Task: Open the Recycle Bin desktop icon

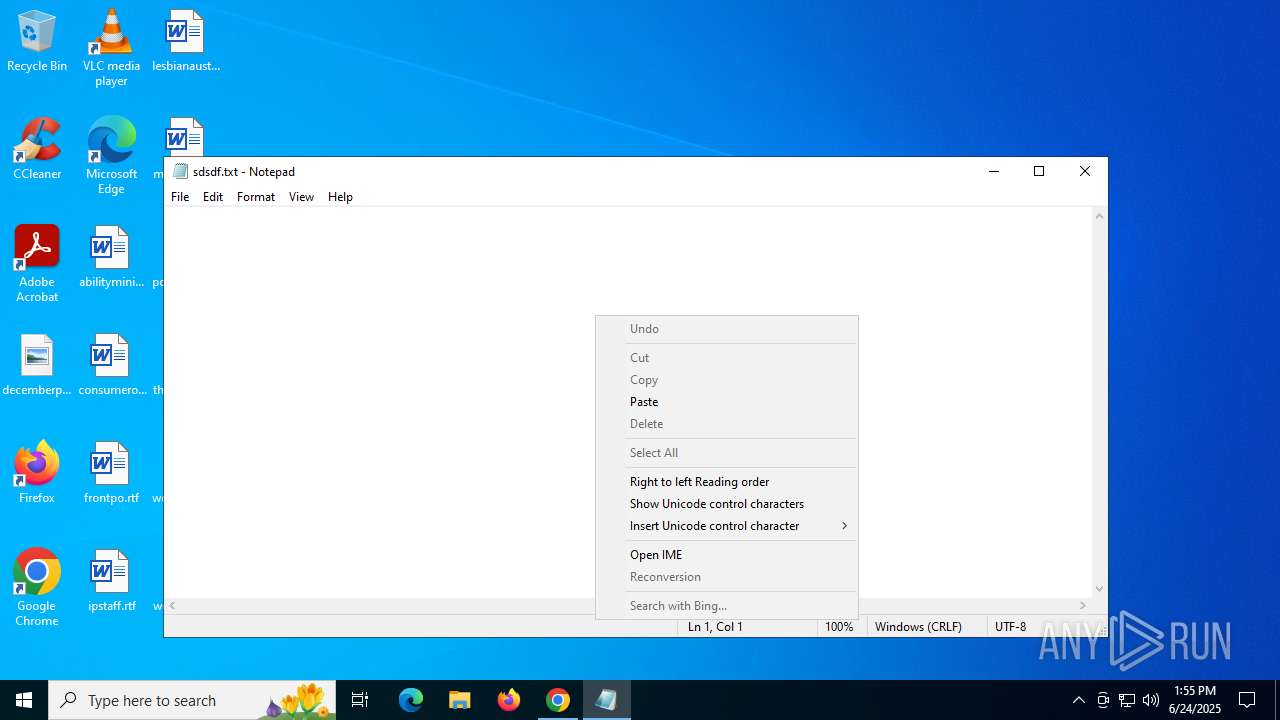Action: [x=37, y=41]
